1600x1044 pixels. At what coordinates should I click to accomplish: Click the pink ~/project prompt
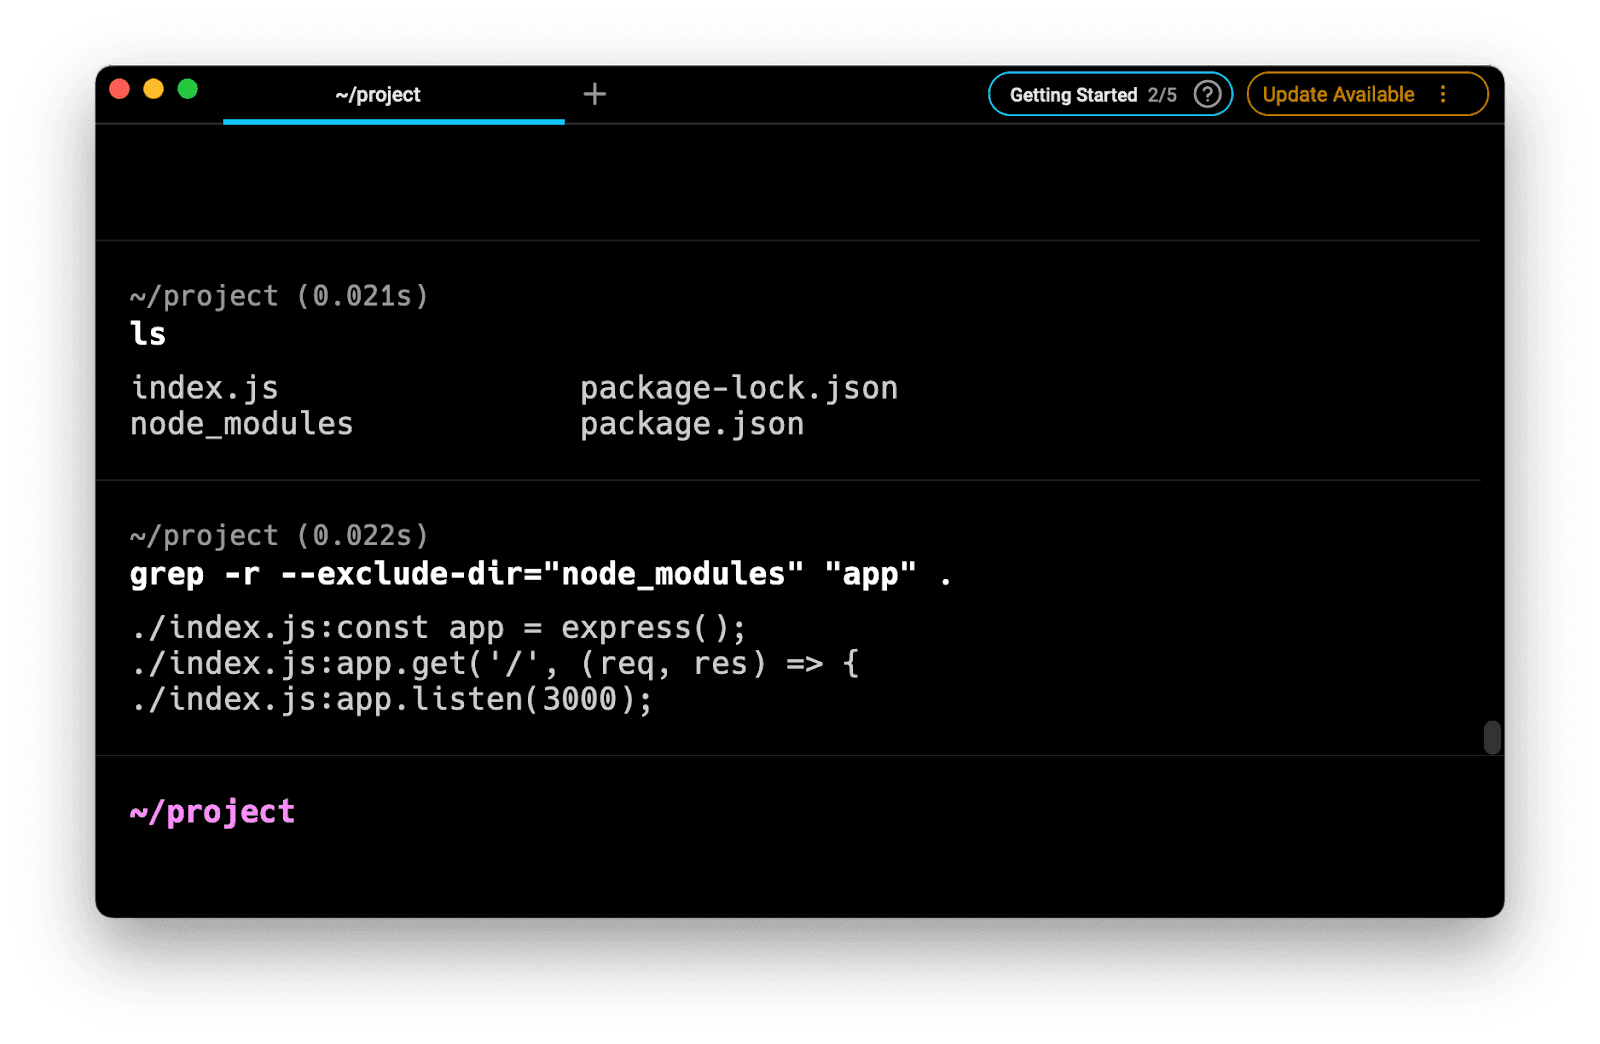coord(212,812)
